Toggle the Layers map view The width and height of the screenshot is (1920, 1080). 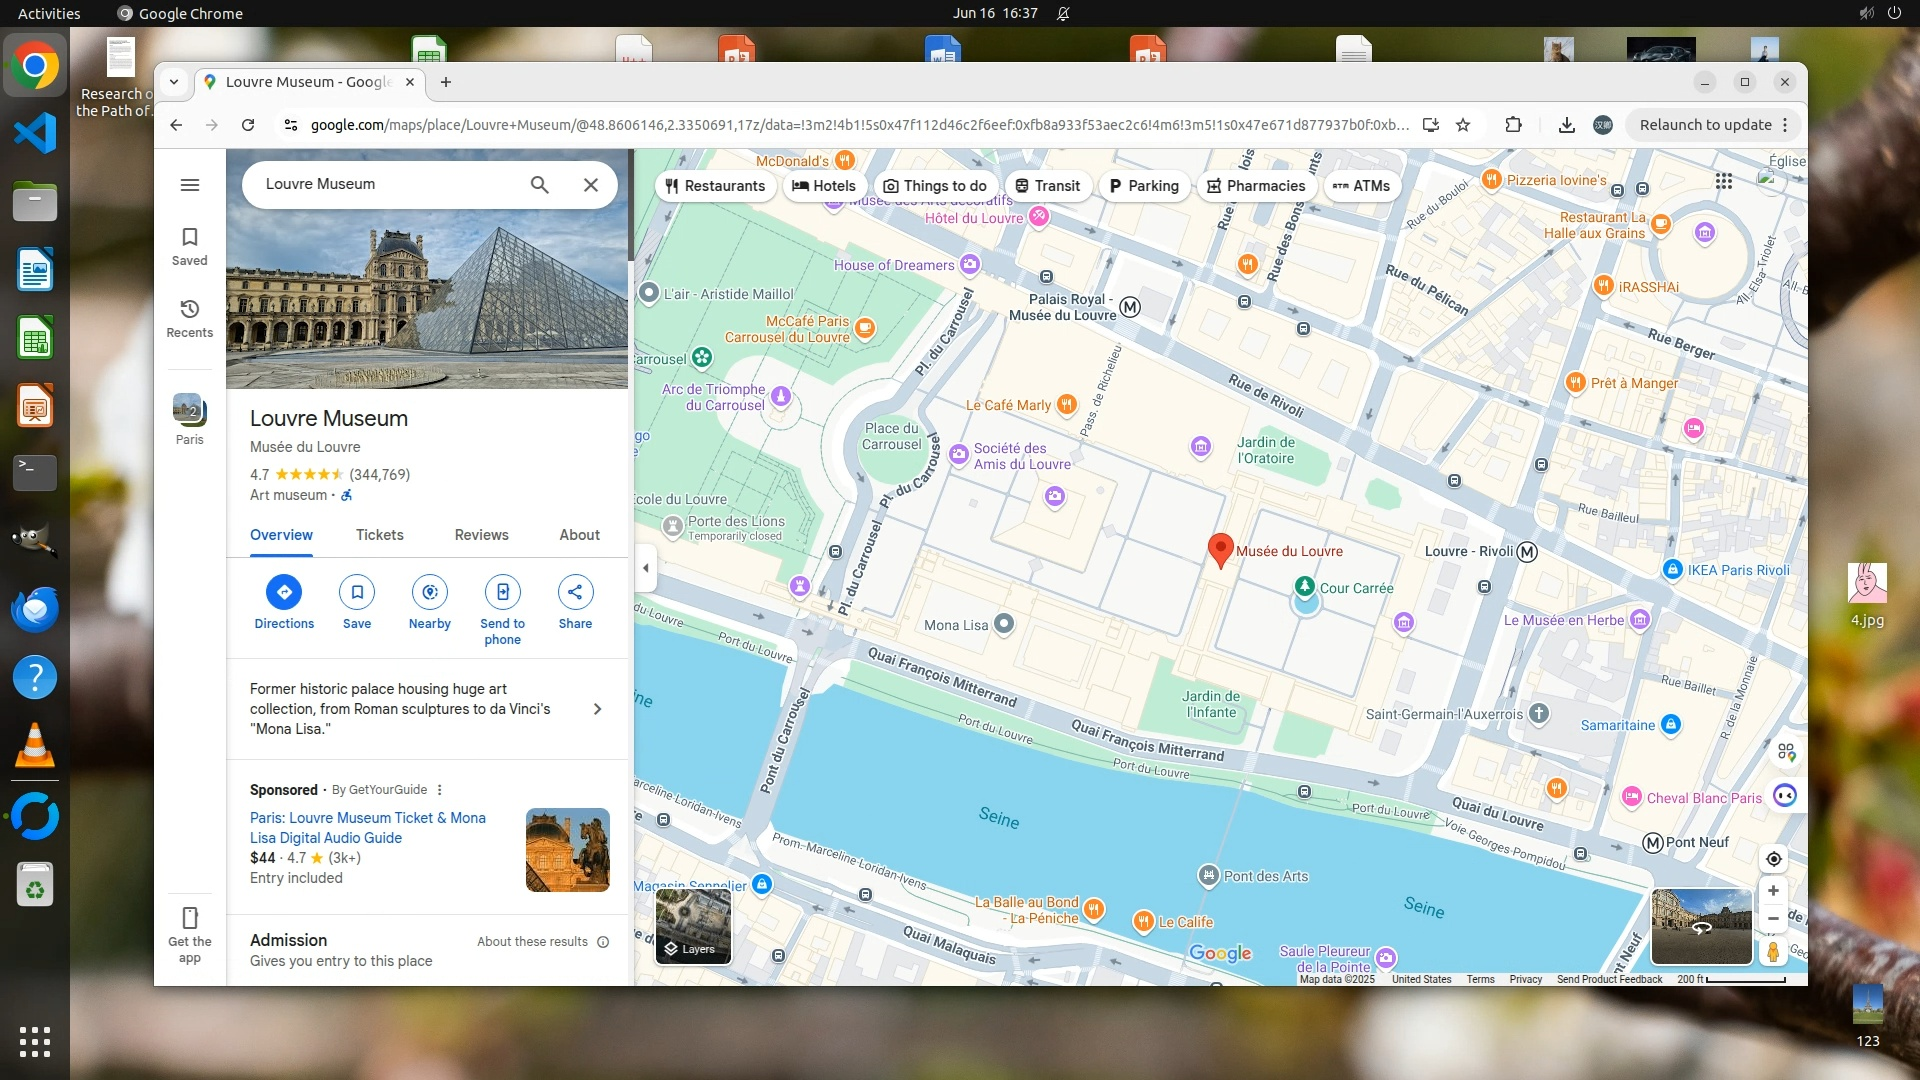coord(693,927)
